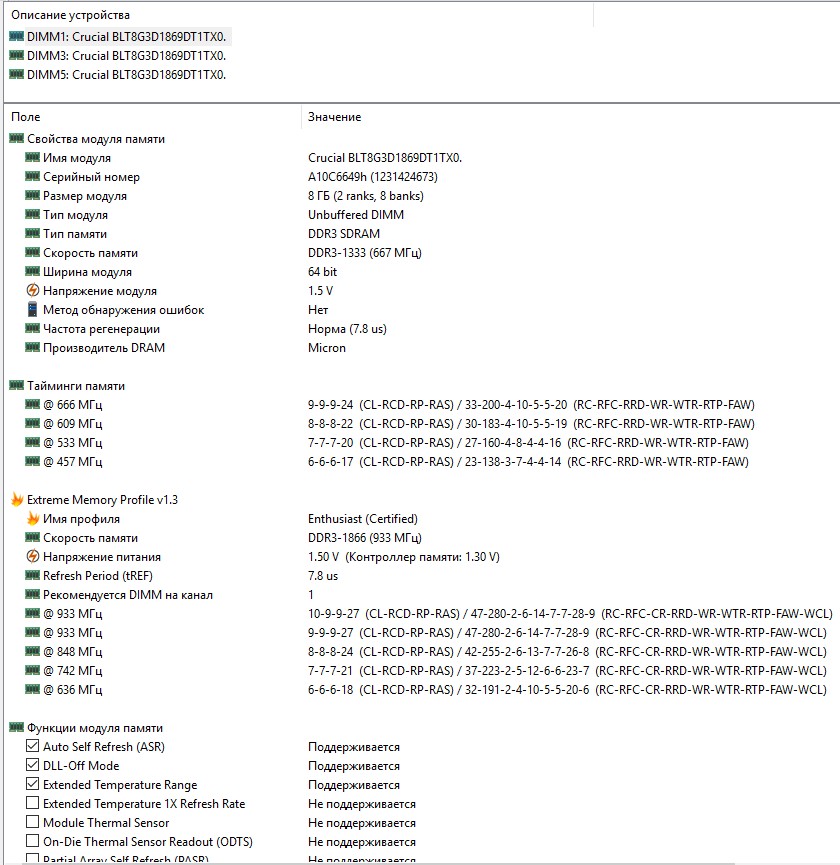The image size is (840, 865).
Task: Click memory icon beside 'Имя модуля'
Action: [x=33, y=157]
